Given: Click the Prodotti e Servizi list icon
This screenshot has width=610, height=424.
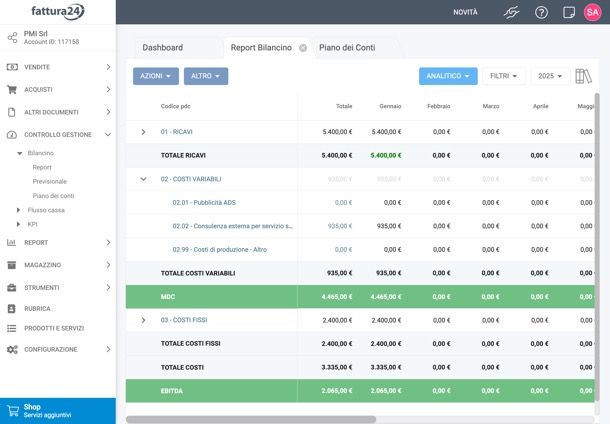Looking at the screenshot, I should tap(12, 328).
